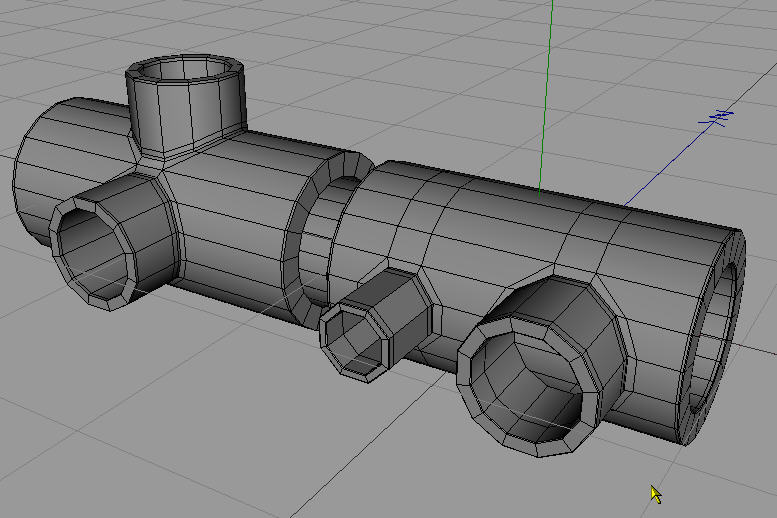Image resolution: width=777 pixels, height=518 pixels.
Task: Select the vertical pipe stub on top
Action: [186, 107]
